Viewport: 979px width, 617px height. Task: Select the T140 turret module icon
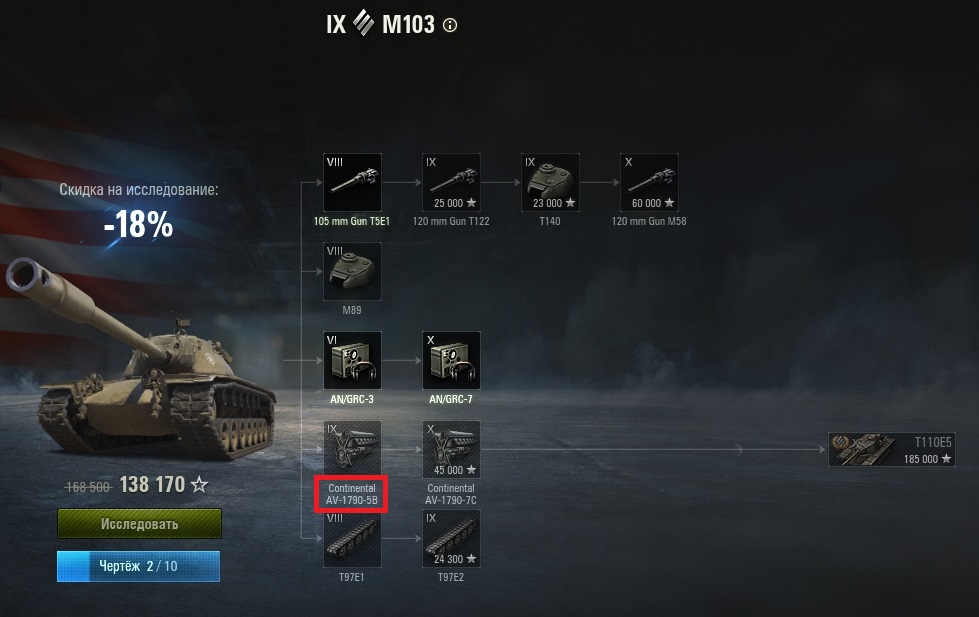(x=550, y=182)
